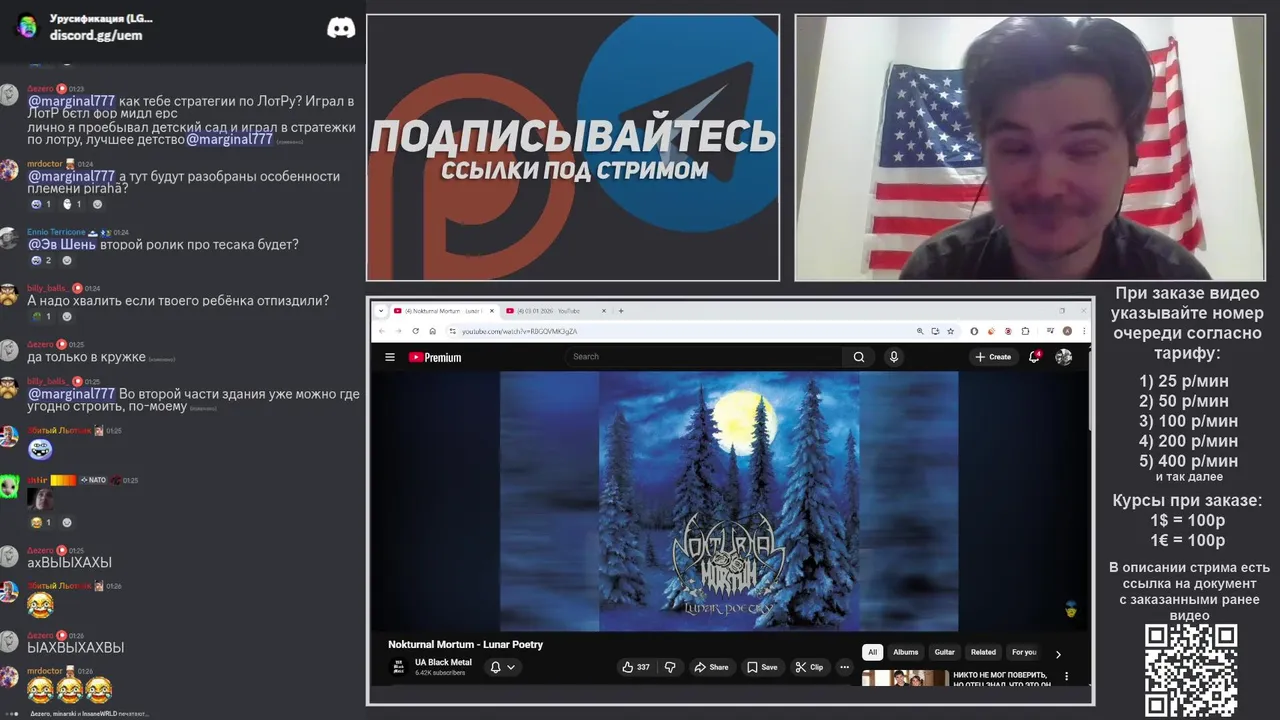Image resolution: width=1280 pixels, height=720 pixels.
Task: Open the browser extensions puzzle icon
Action: (x=1026, y=331)
